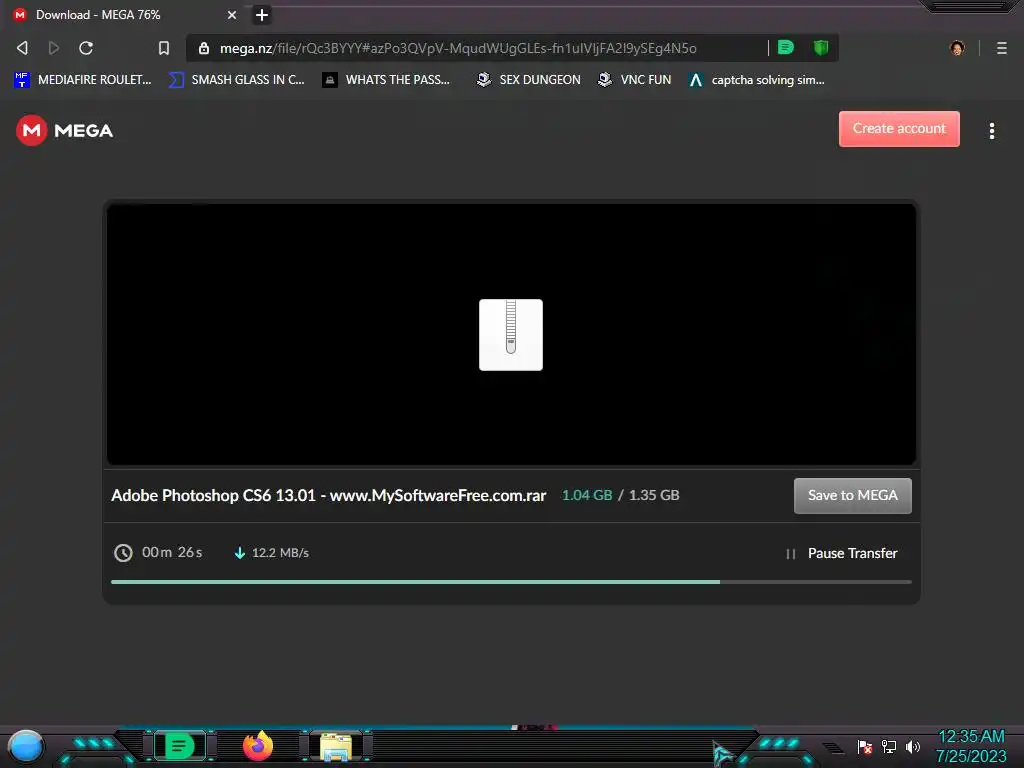Open SMASH GLASS IN C... bookmark
The height and width of the screenshot is (768, 1024).
coord(236,80)
